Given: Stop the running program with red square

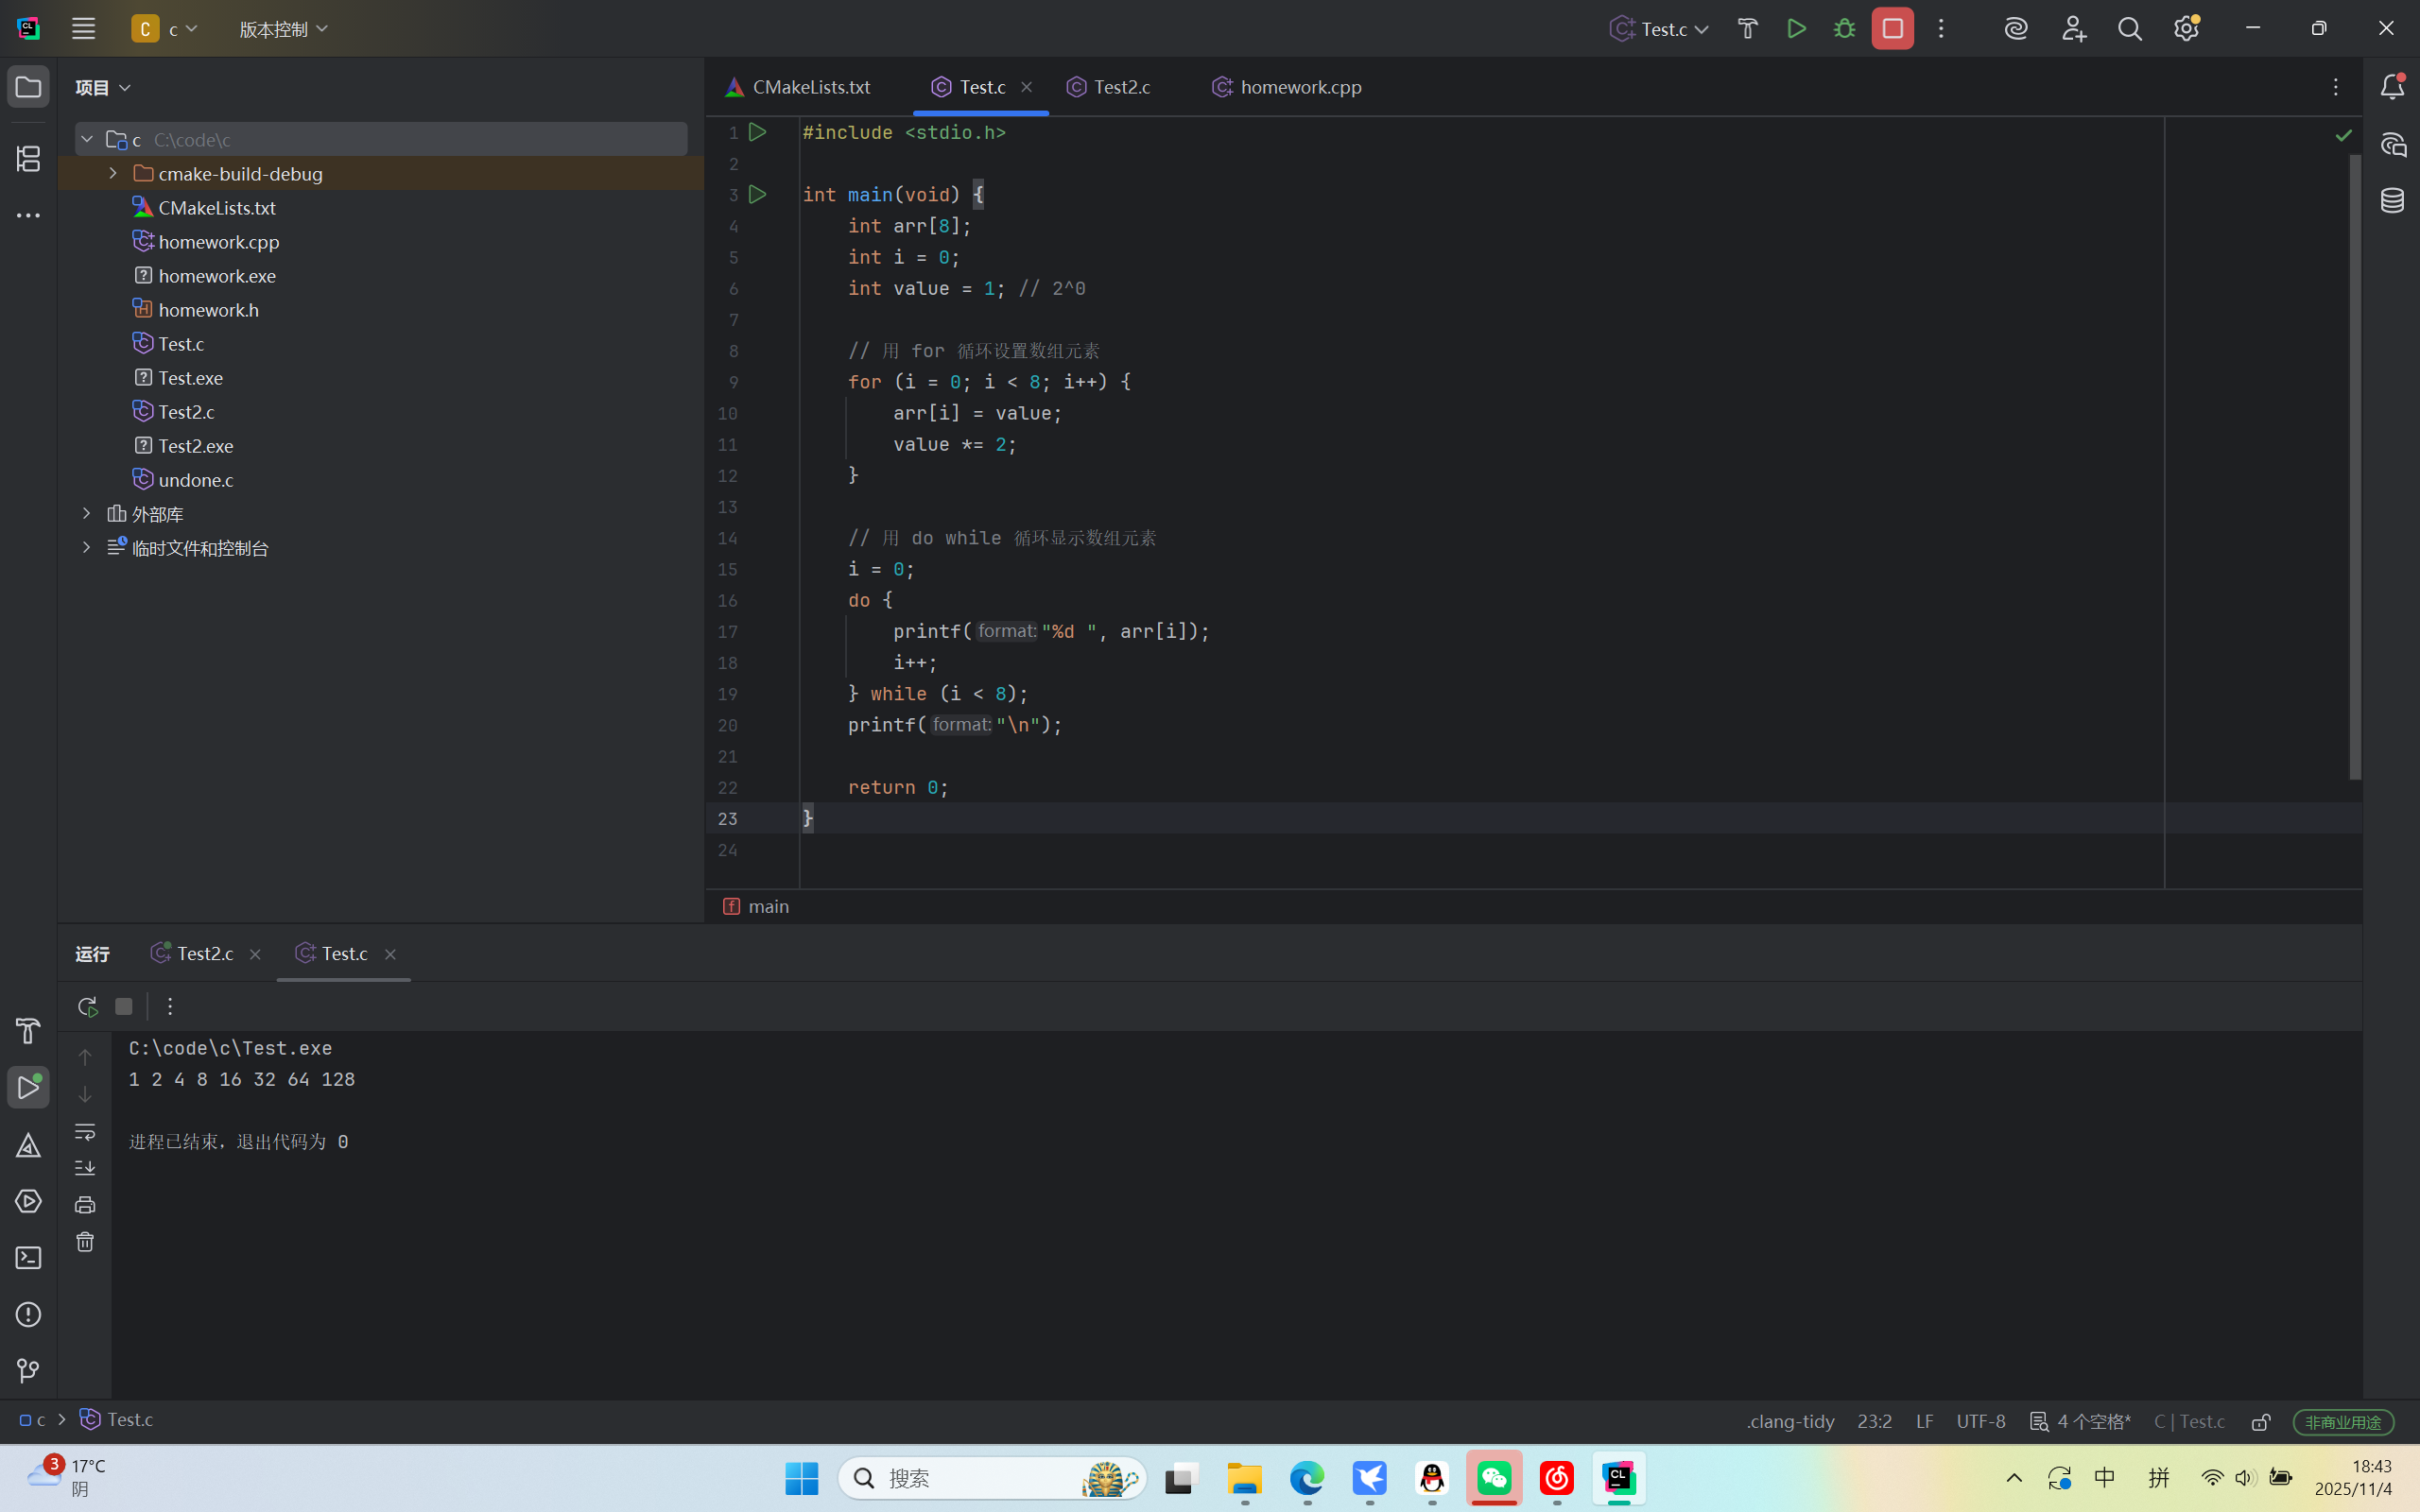Looking at the screenshot, I should [1892, 29].
